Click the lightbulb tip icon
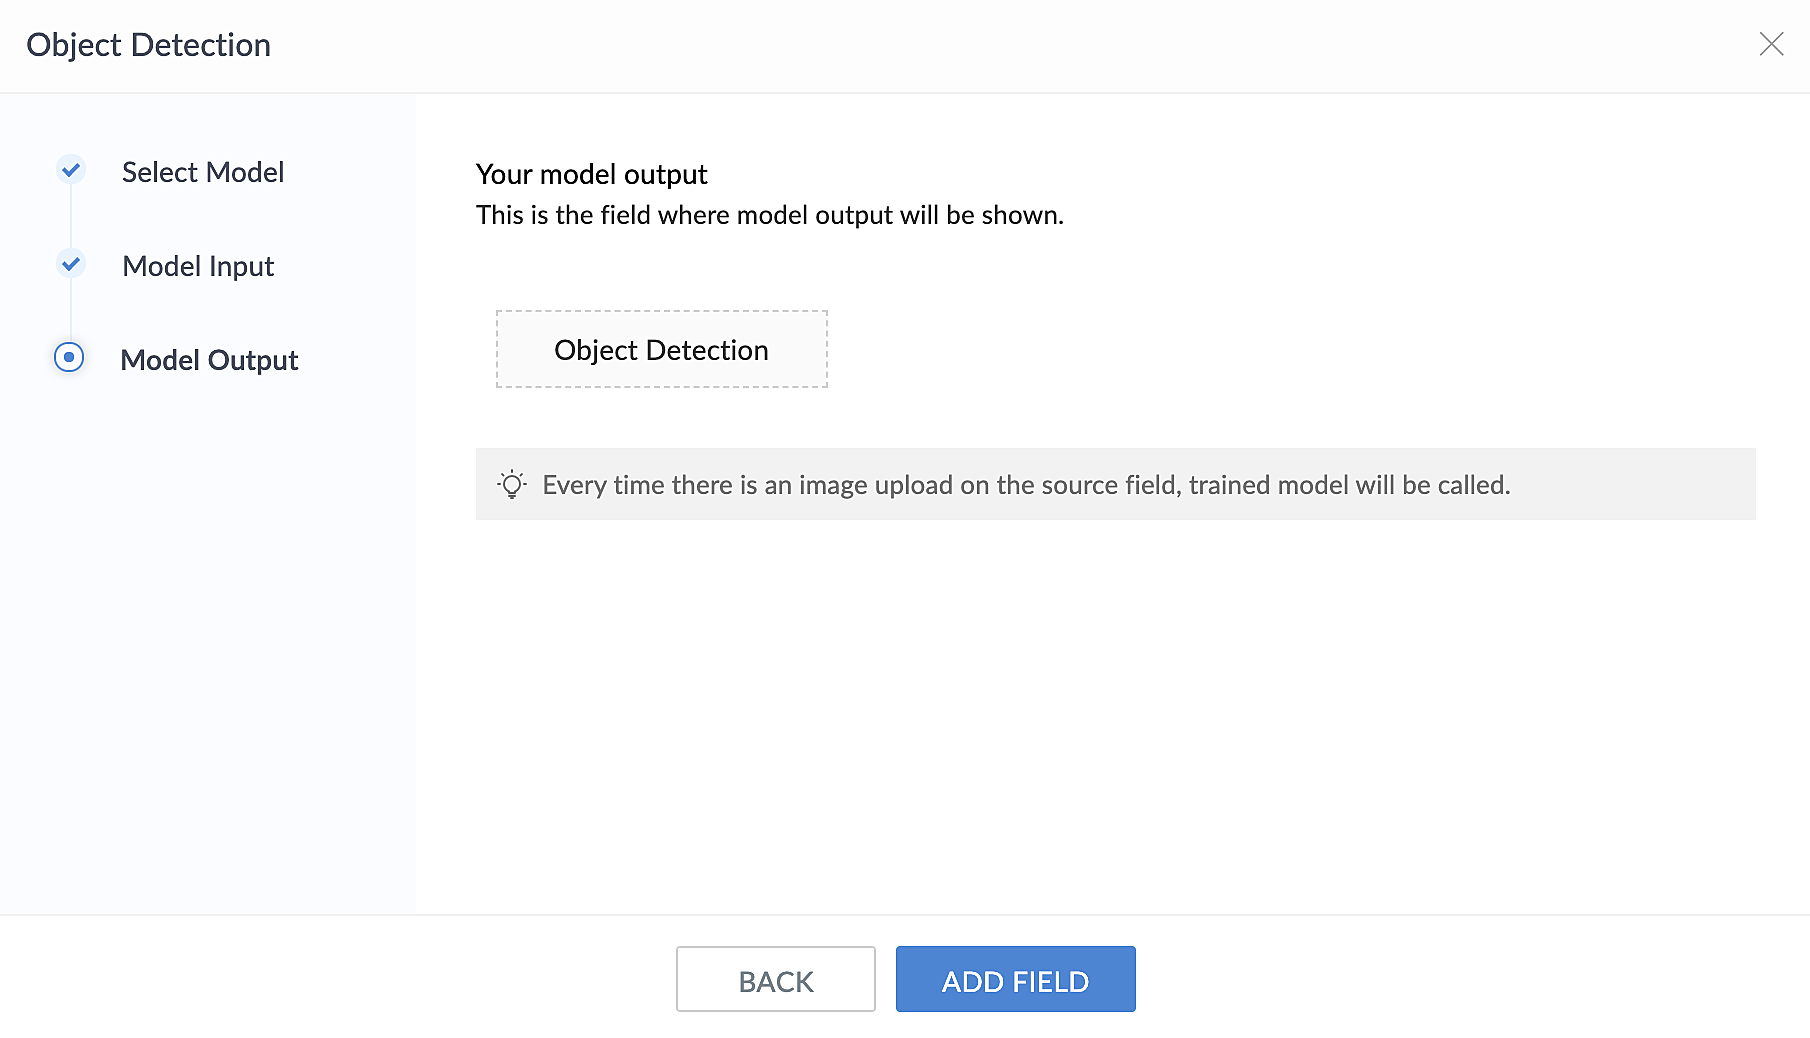The image size is (1810, 1038). point(512,485)
